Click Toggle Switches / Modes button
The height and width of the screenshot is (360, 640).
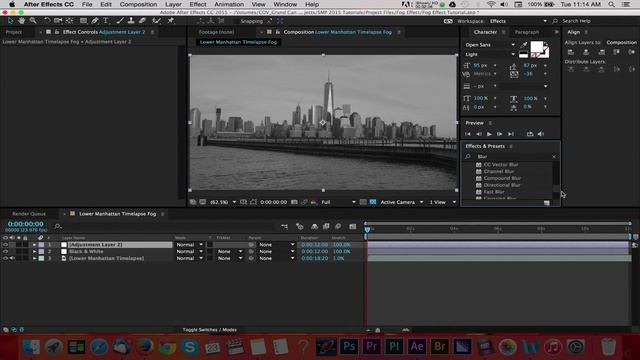click(209, 330)
